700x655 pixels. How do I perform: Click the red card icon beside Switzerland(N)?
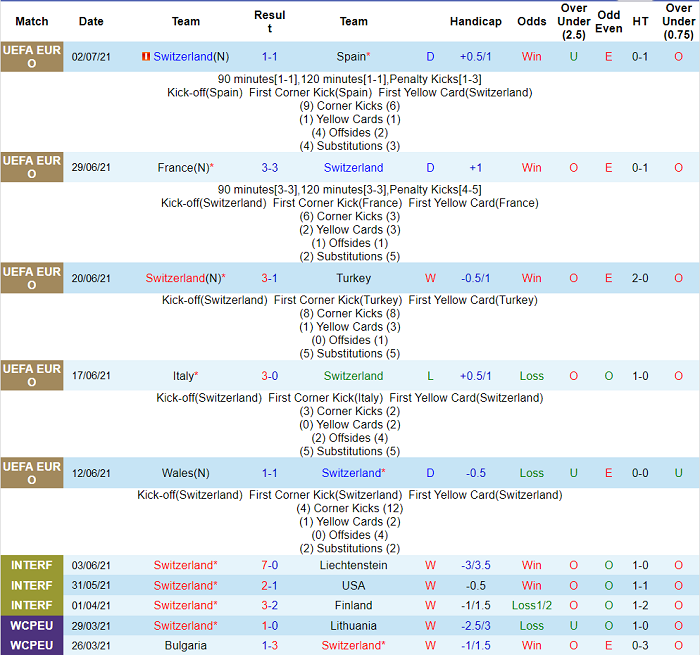[x=147, y=57]
